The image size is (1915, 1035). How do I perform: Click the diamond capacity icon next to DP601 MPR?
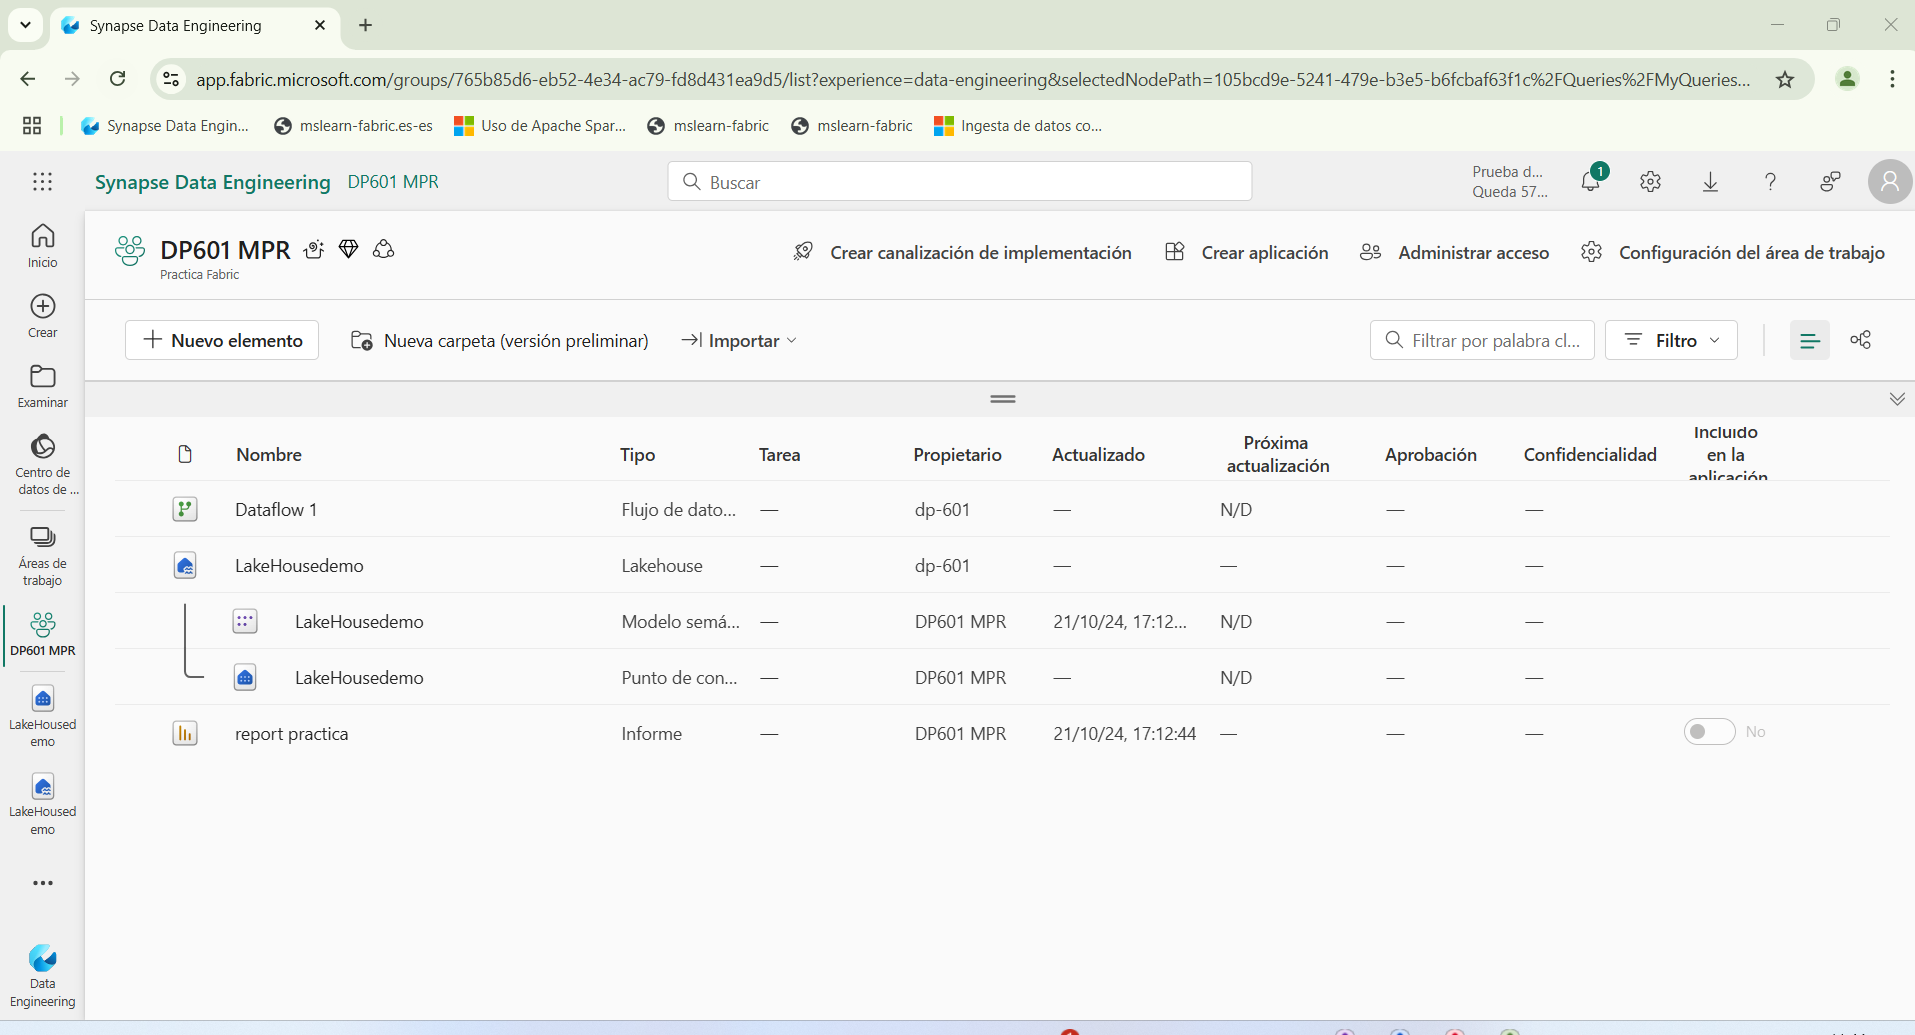pyautogui.click(x=348, y=249)
